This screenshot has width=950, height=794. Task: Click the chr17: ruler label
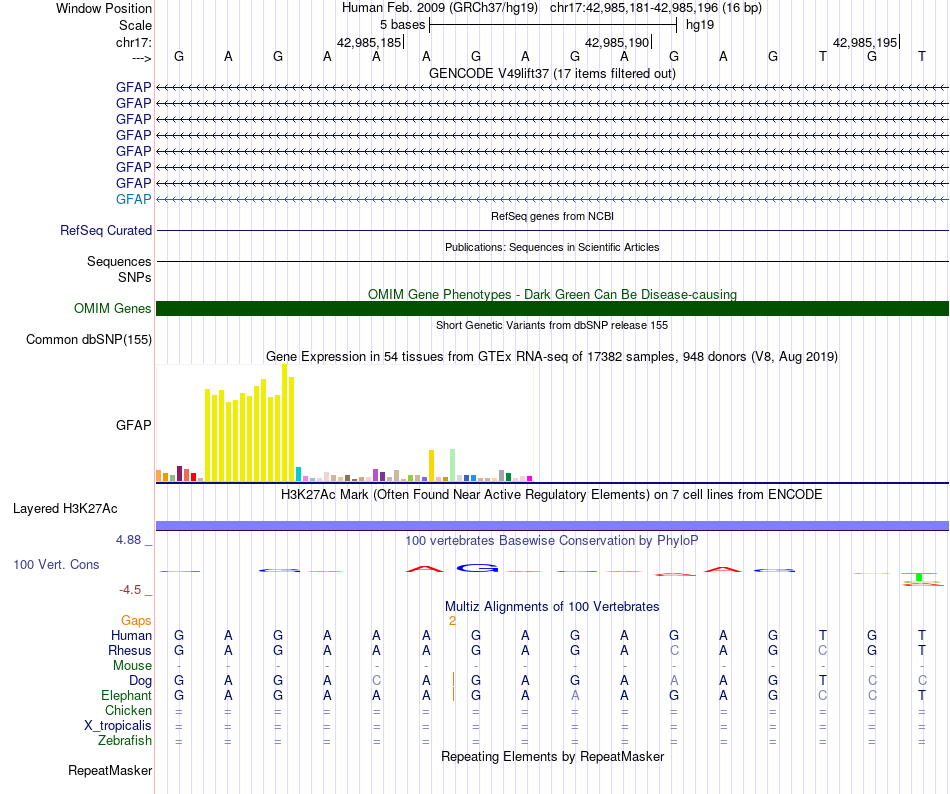click(x=133, y=42)
